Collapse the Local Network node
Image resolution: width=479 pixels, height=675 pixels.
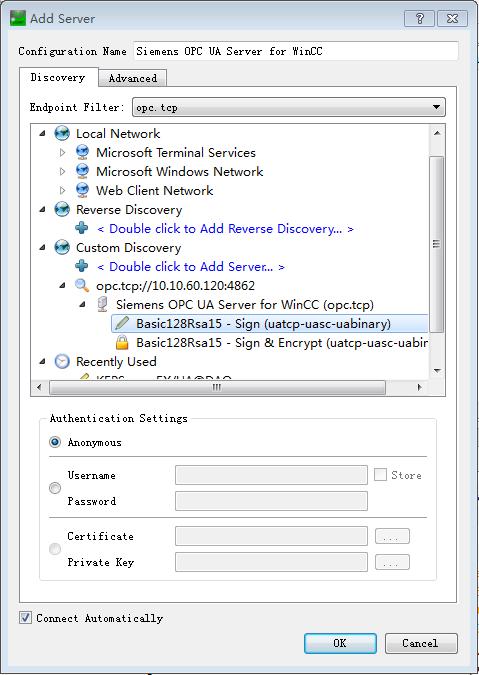click(42, 134)
